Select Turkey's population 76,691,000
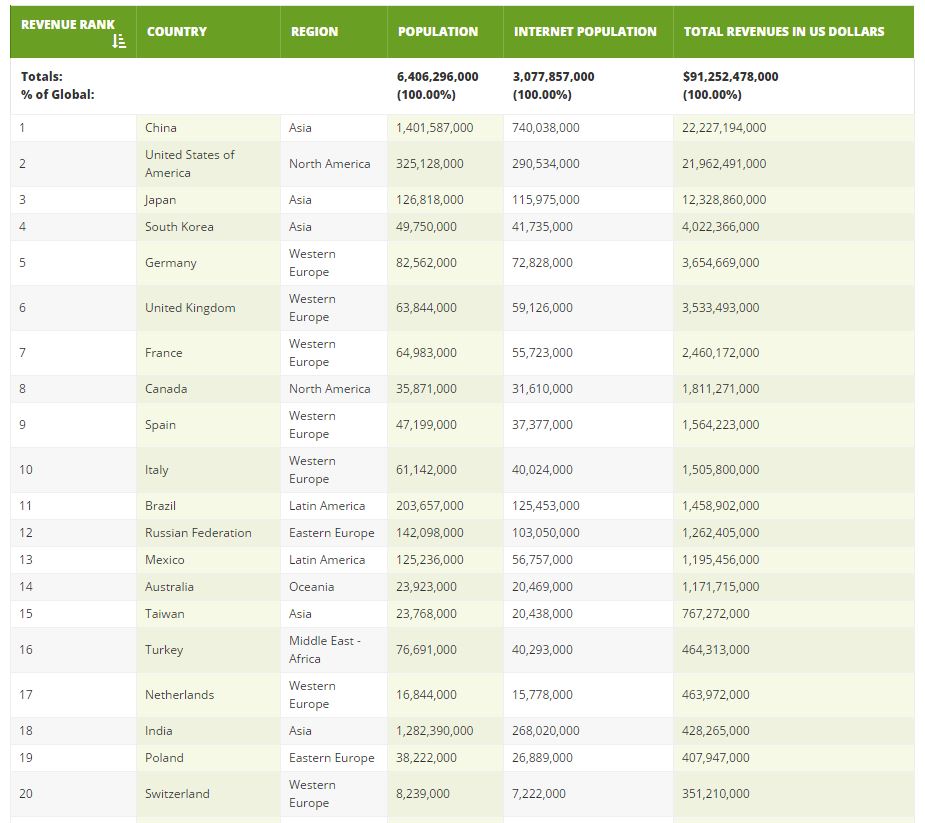 [x=426, y=650]
